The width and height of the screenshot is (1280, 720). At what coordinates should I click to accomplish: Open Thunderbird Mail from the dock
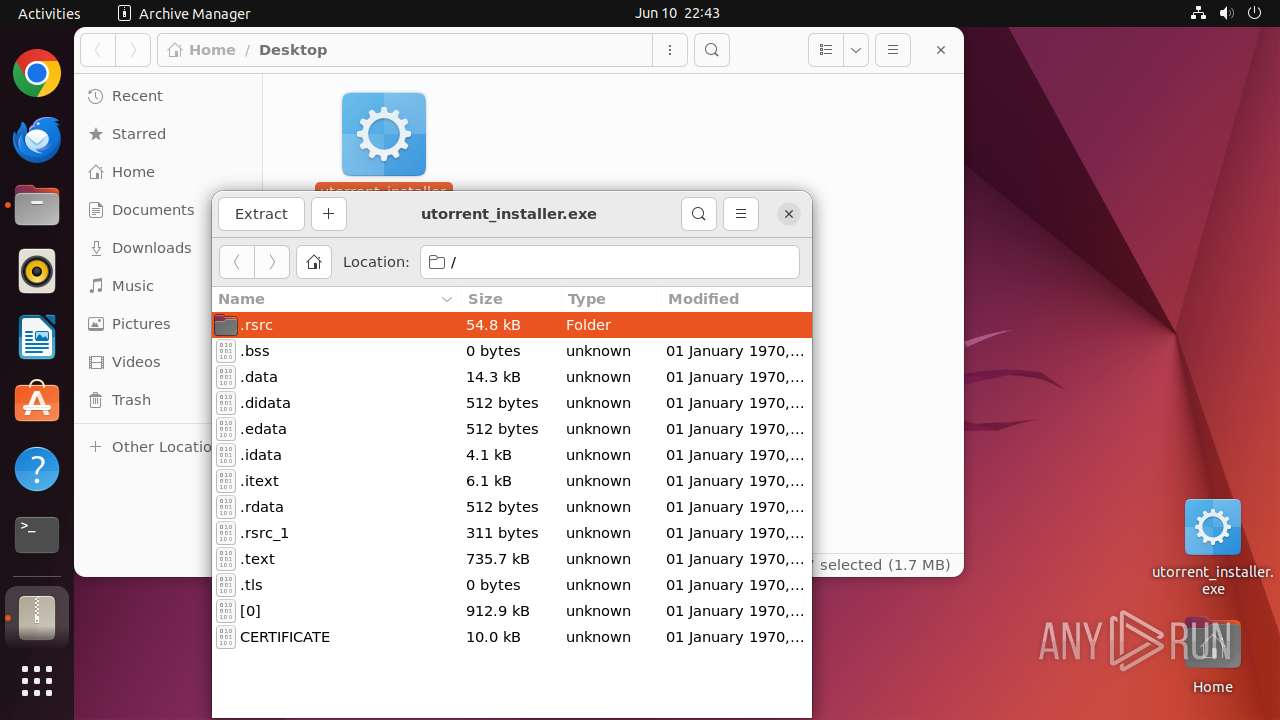[37, 140]
